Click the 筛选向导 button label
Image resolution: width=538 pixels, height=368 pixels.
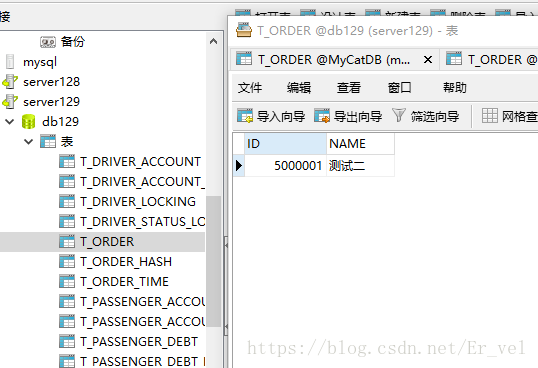pyautogui.click(x=435, y=117)
